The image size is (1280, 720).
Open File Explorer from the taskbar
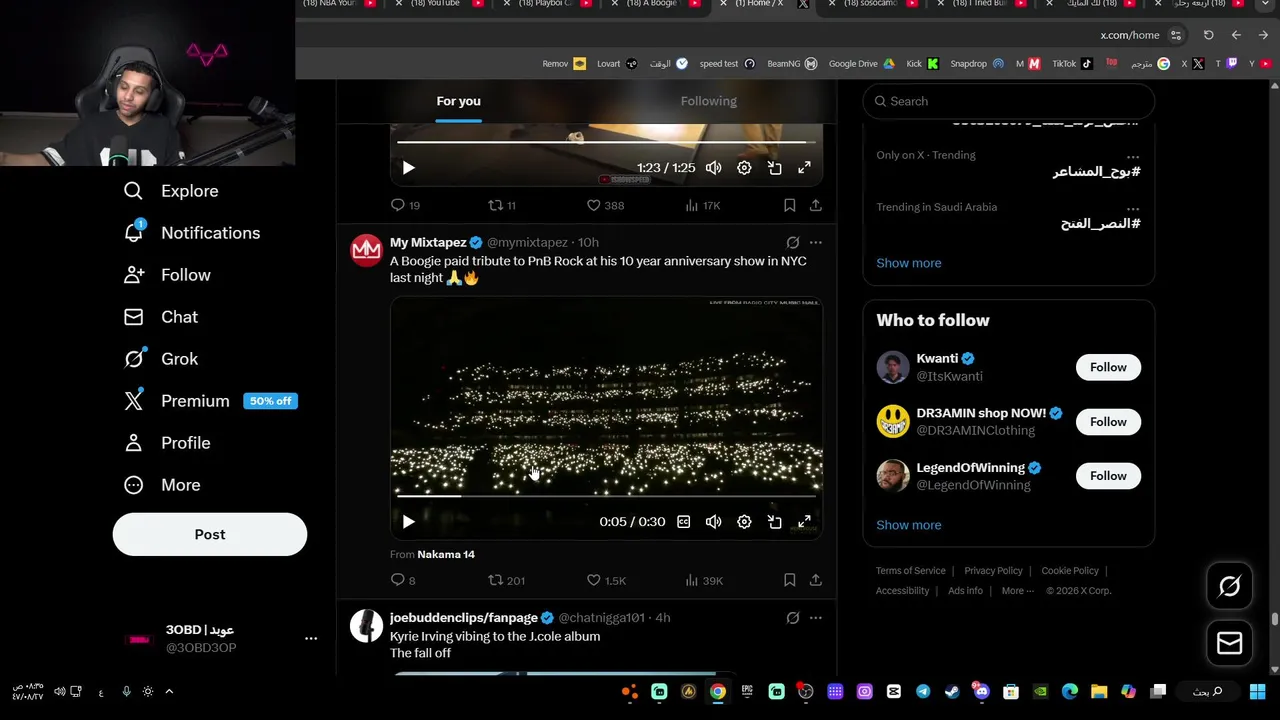[x=1099, y=691]
